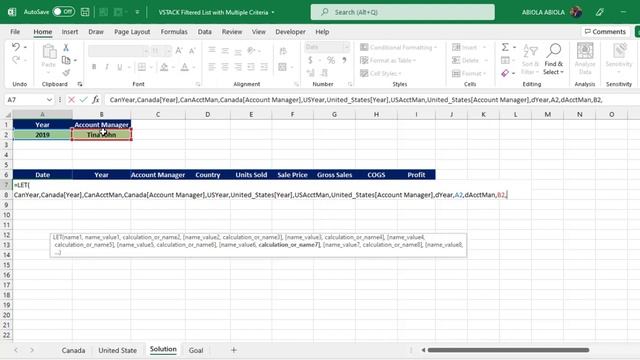
Task: Click the Fill down icon in Editing
Action: click(x=505, y=60)
